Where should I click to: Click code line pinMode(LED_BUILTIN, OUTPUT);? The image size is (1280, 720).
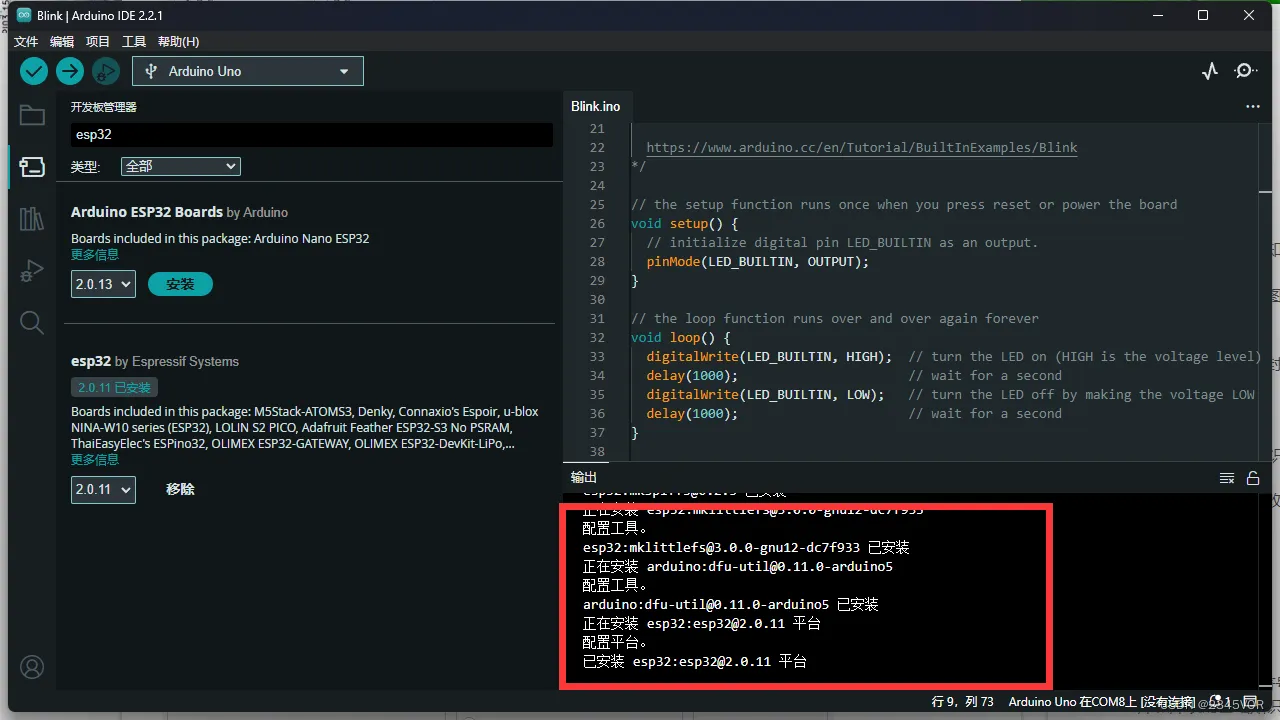coord(758,261)
